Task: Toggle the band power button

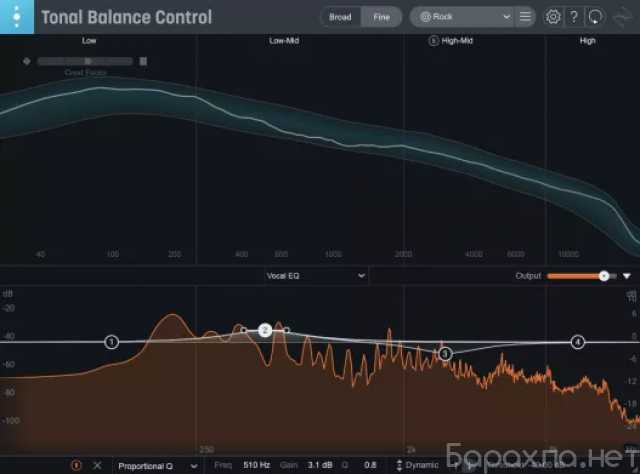Action: click(76, 465)
